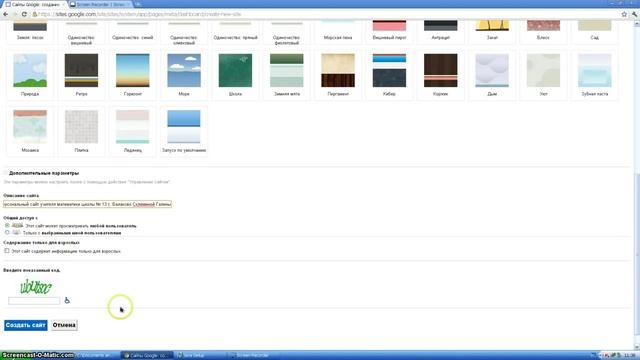Switch to the Screen Recorder browser tab

pyautogui.click(x=100, y=4)
